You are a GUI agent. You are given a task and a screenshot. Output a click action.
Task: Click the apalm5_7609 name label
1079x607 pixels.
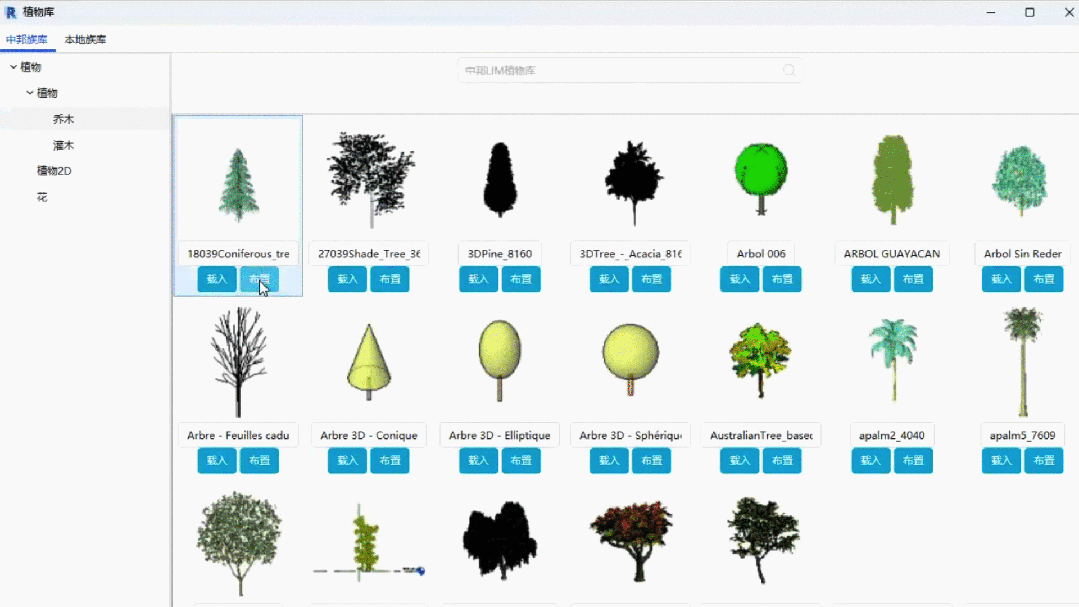pyautogui.click(x=1023, y=435)
